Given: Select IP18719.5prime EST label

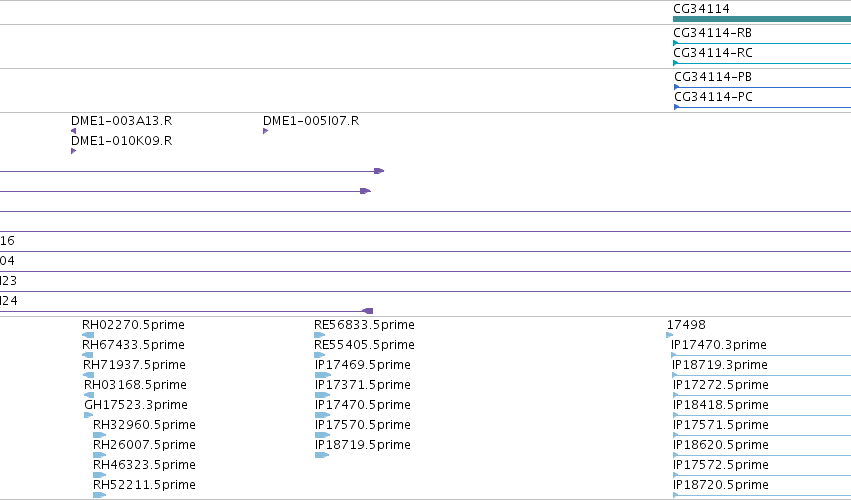Looking at the screenshot, I should click(363, 446).
